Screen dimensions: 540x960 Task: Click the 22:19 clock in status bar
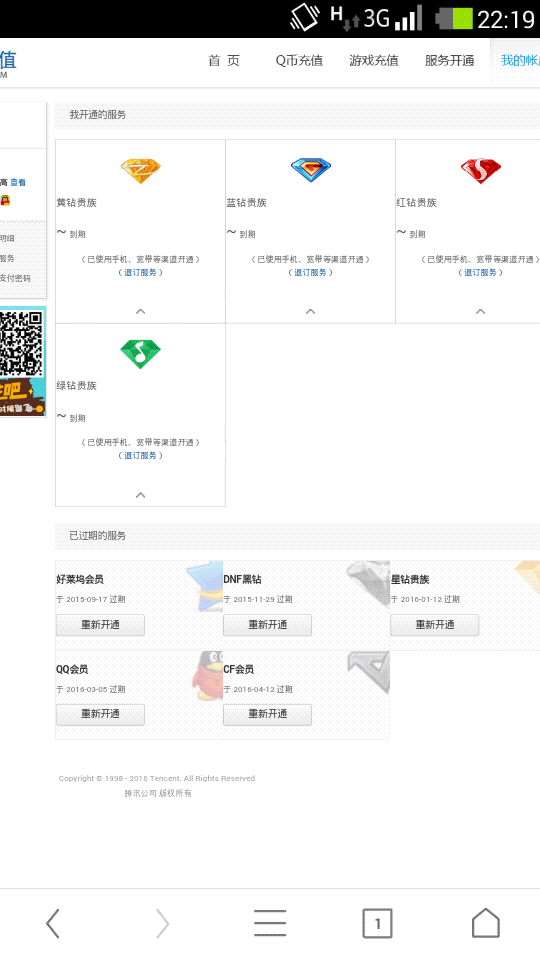[506, 20]
